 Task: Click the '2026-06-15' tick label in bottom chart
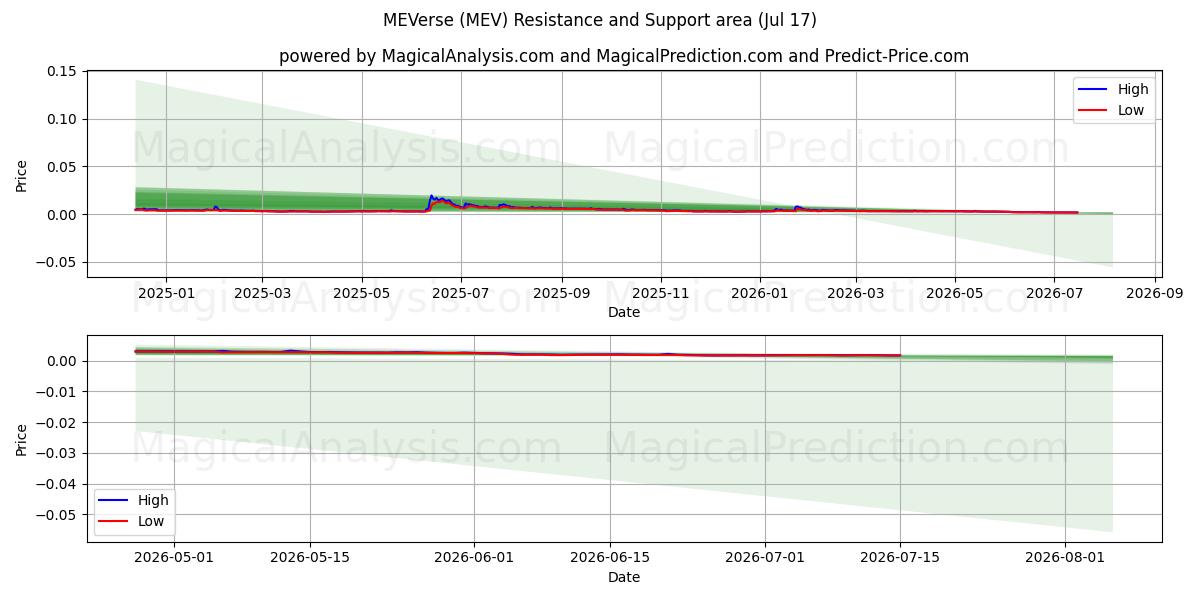[x=609, y=558]
